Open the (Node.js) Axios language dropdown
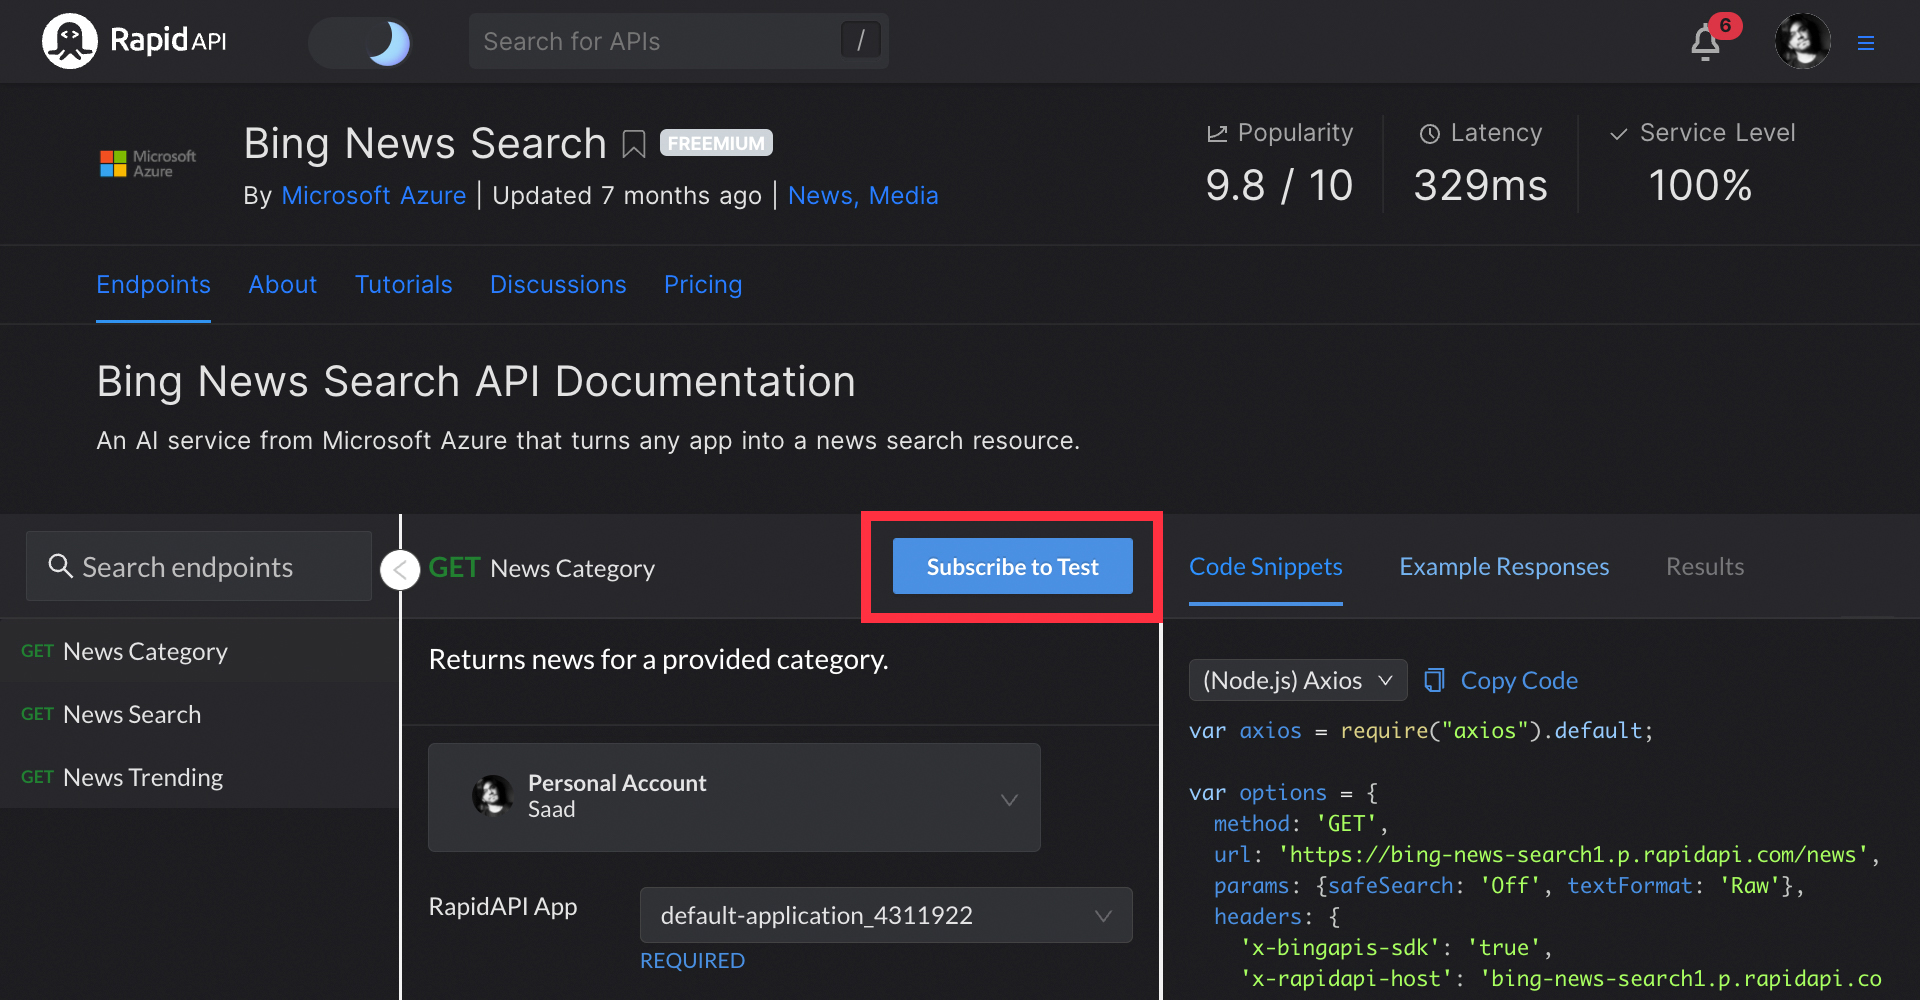The image size is (1920, 1000). click(1298, 680)
